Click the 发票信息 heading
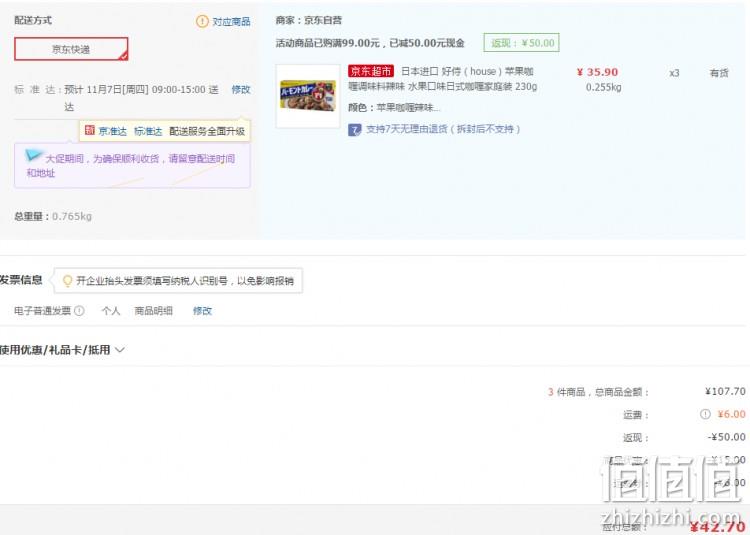Image resolution: width=750 pixels, height=535 pixels. coord(21,280)
